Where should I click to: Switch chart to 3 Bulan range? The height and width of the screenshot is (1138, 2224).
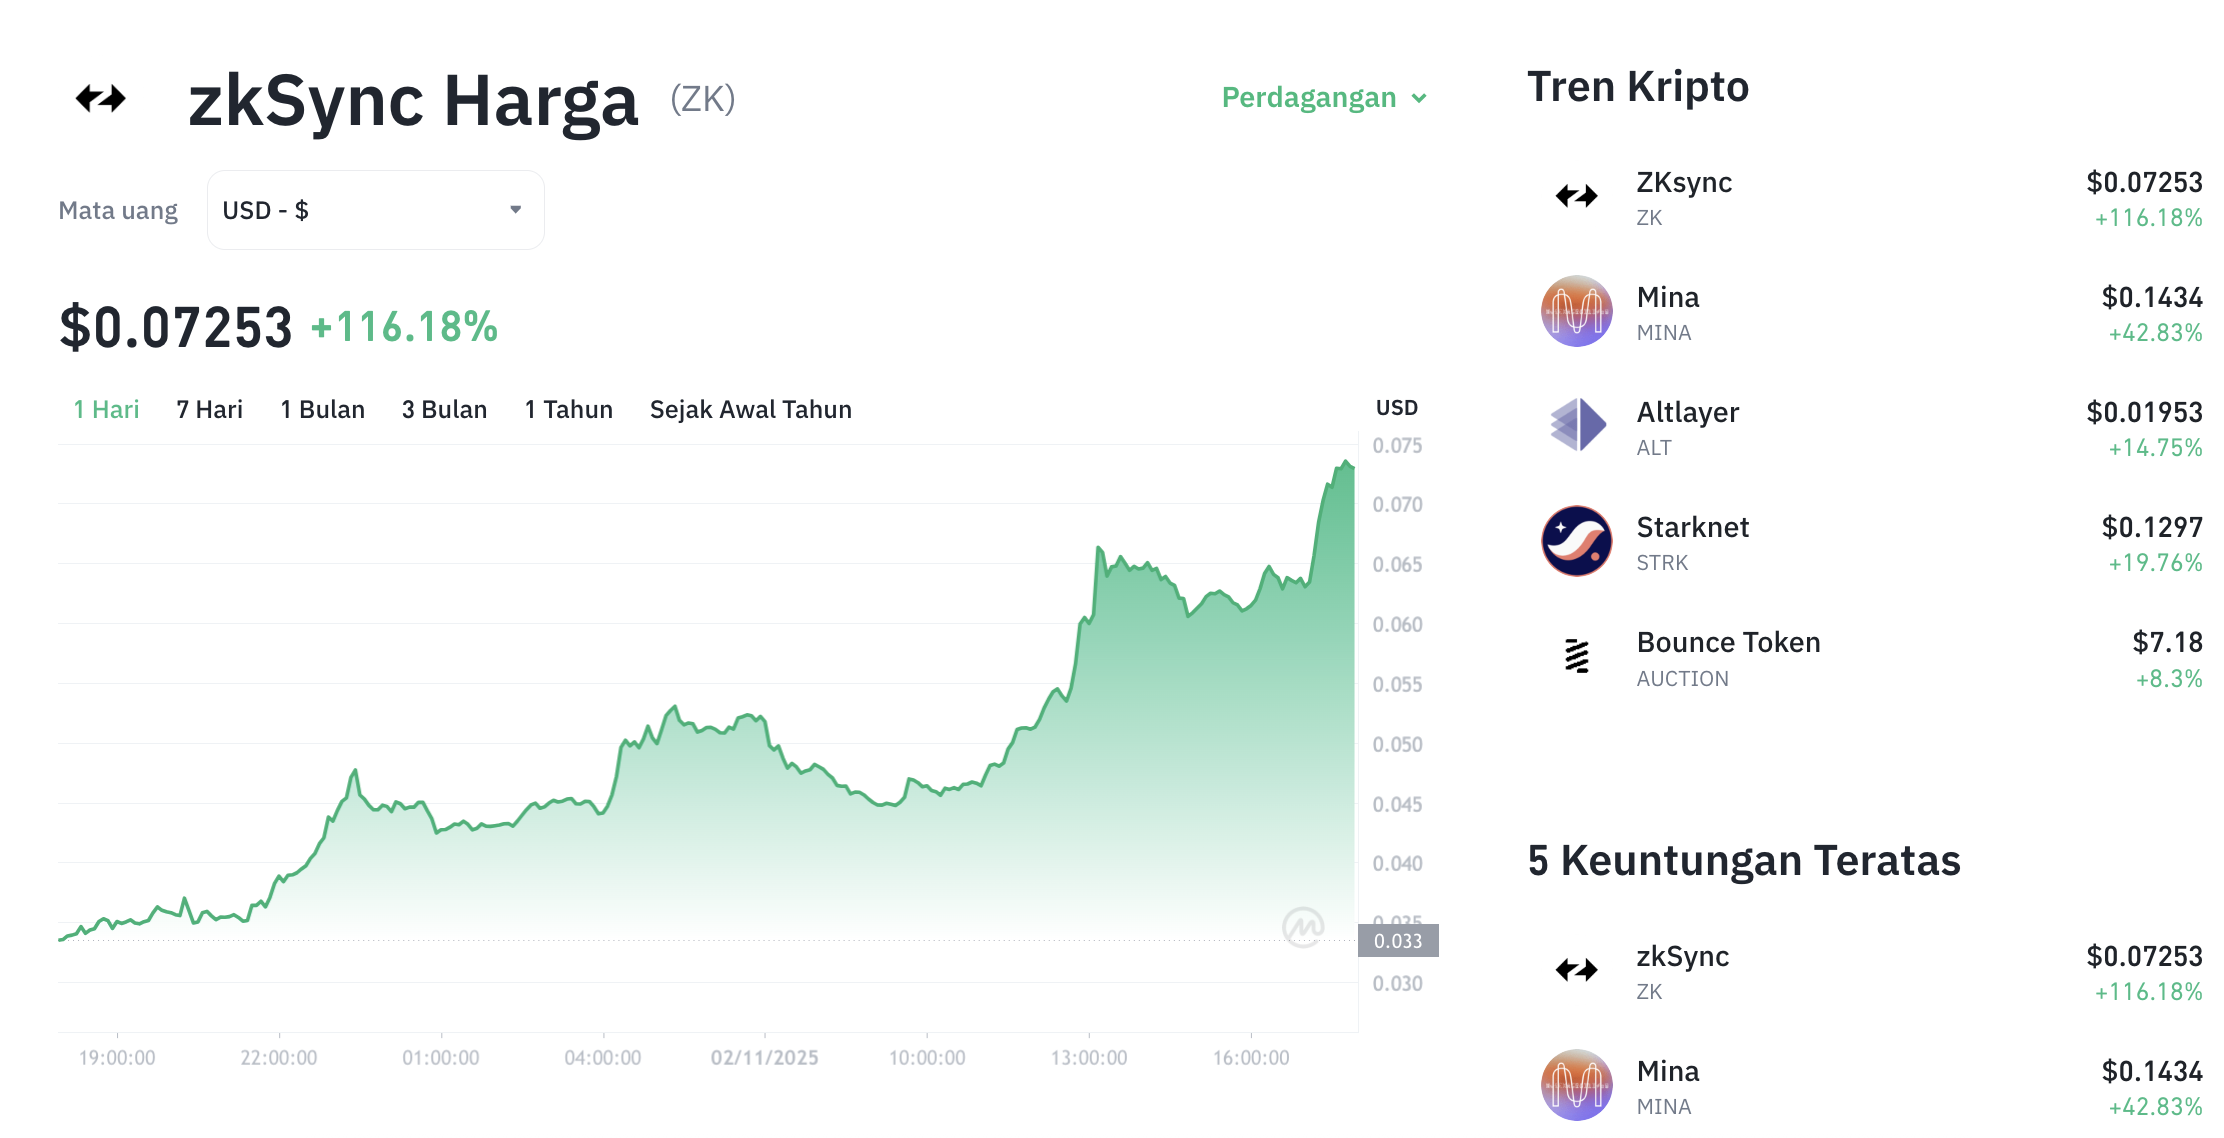tap(444, 408)
